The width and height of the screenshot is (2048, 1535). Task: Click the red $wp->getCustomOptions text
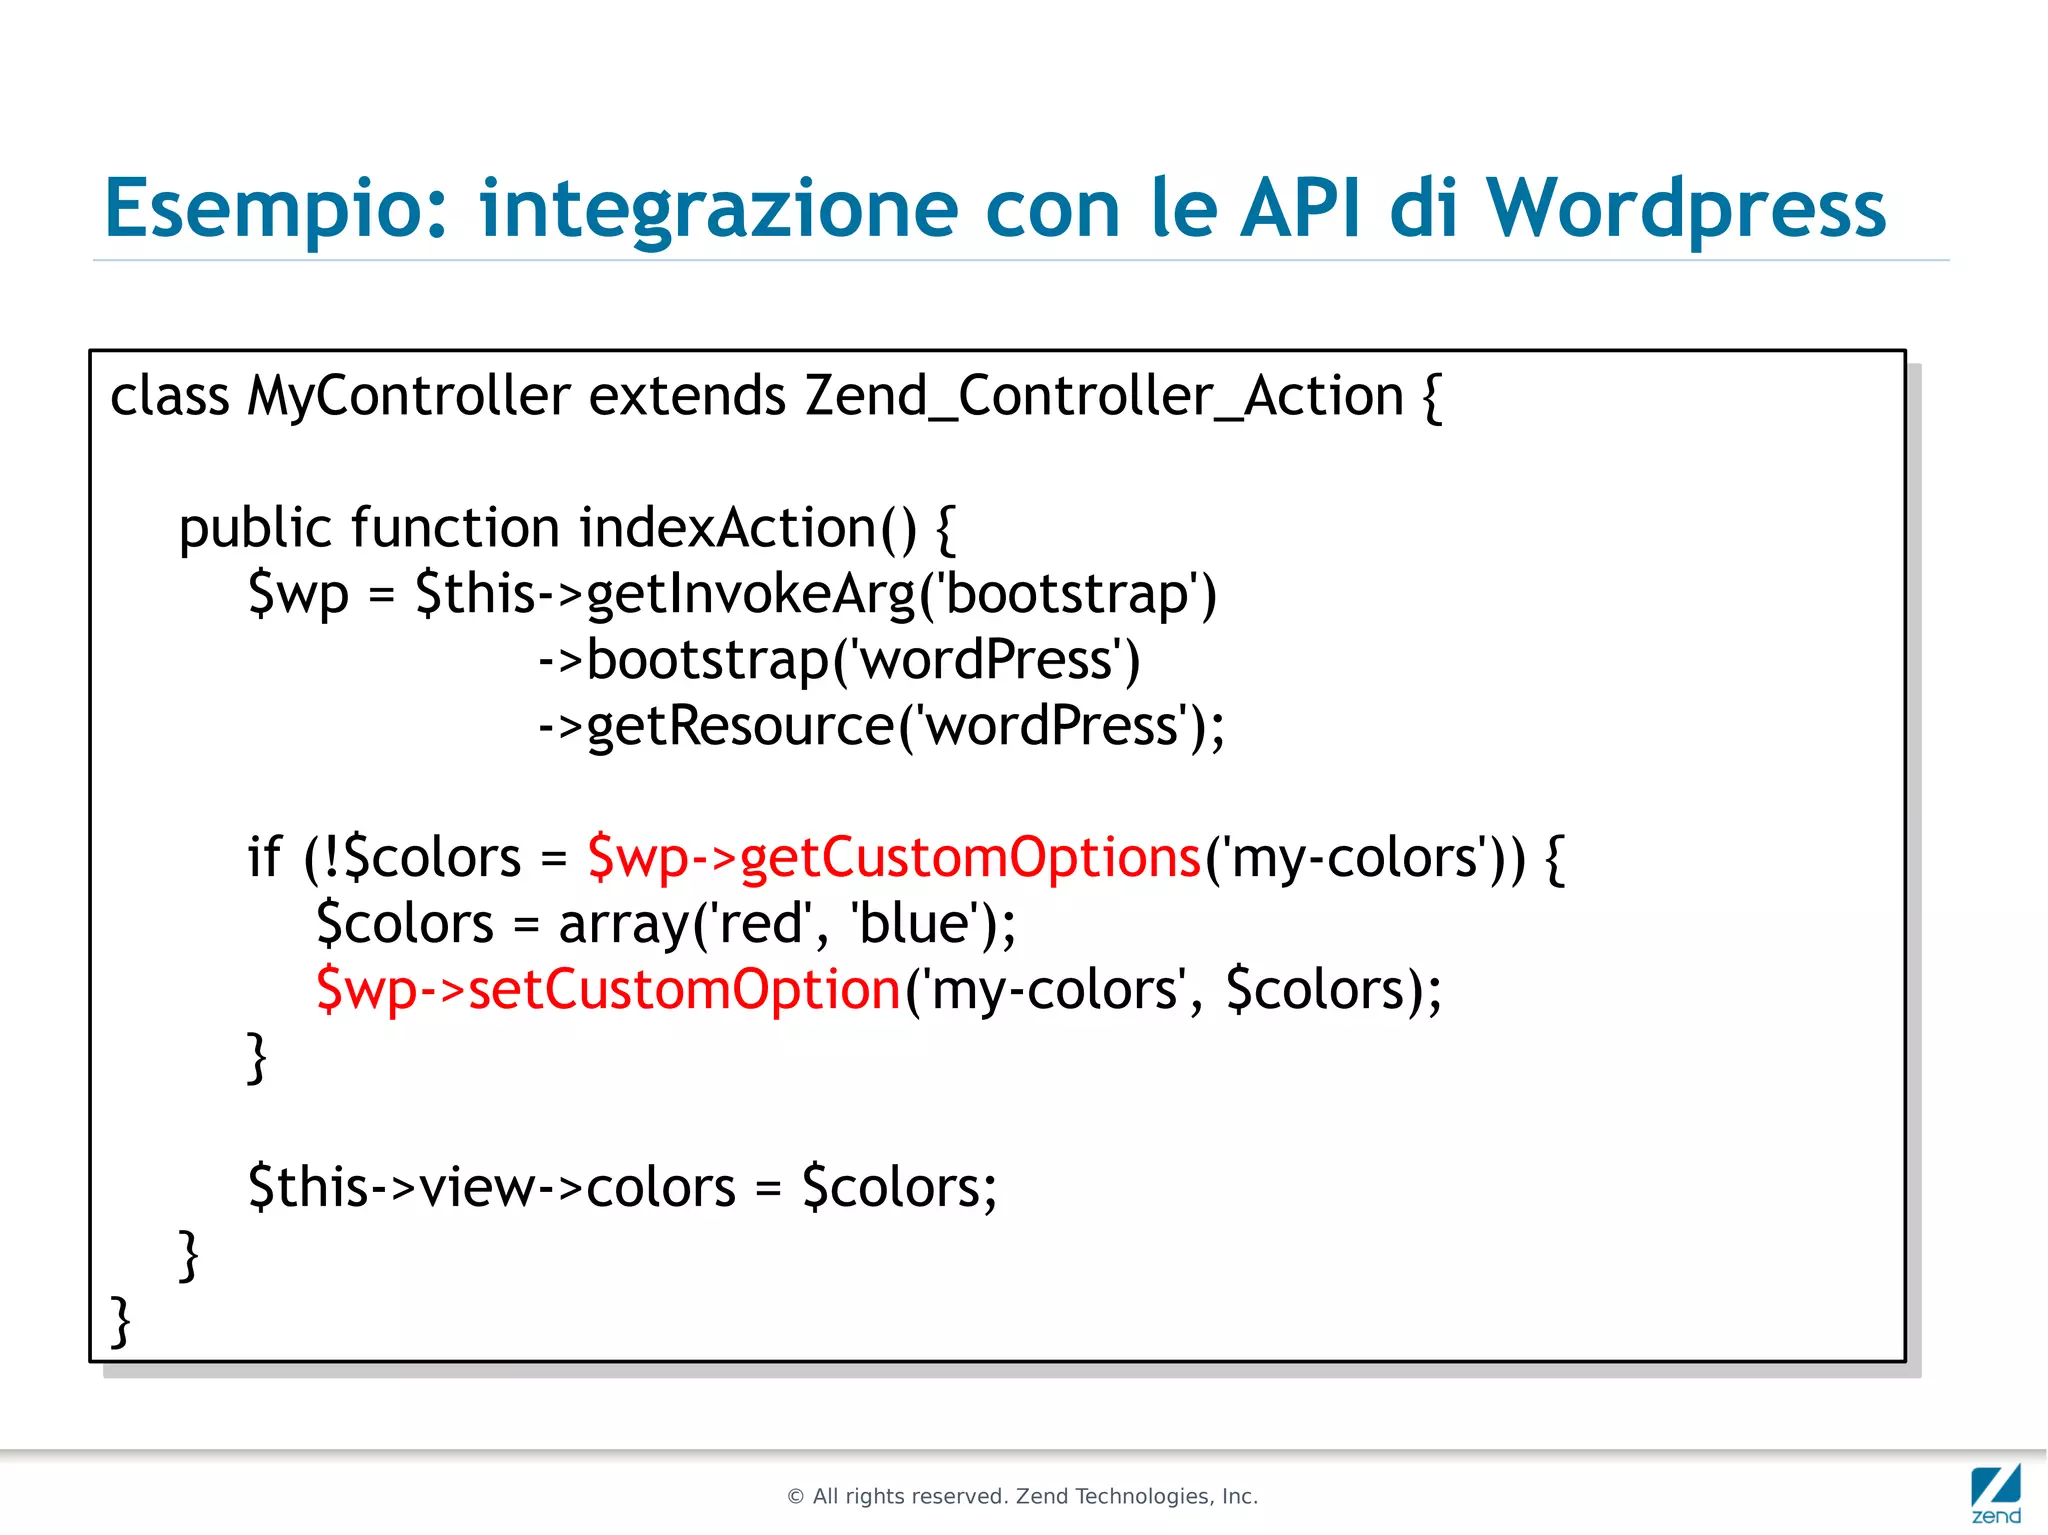[893, 858]
